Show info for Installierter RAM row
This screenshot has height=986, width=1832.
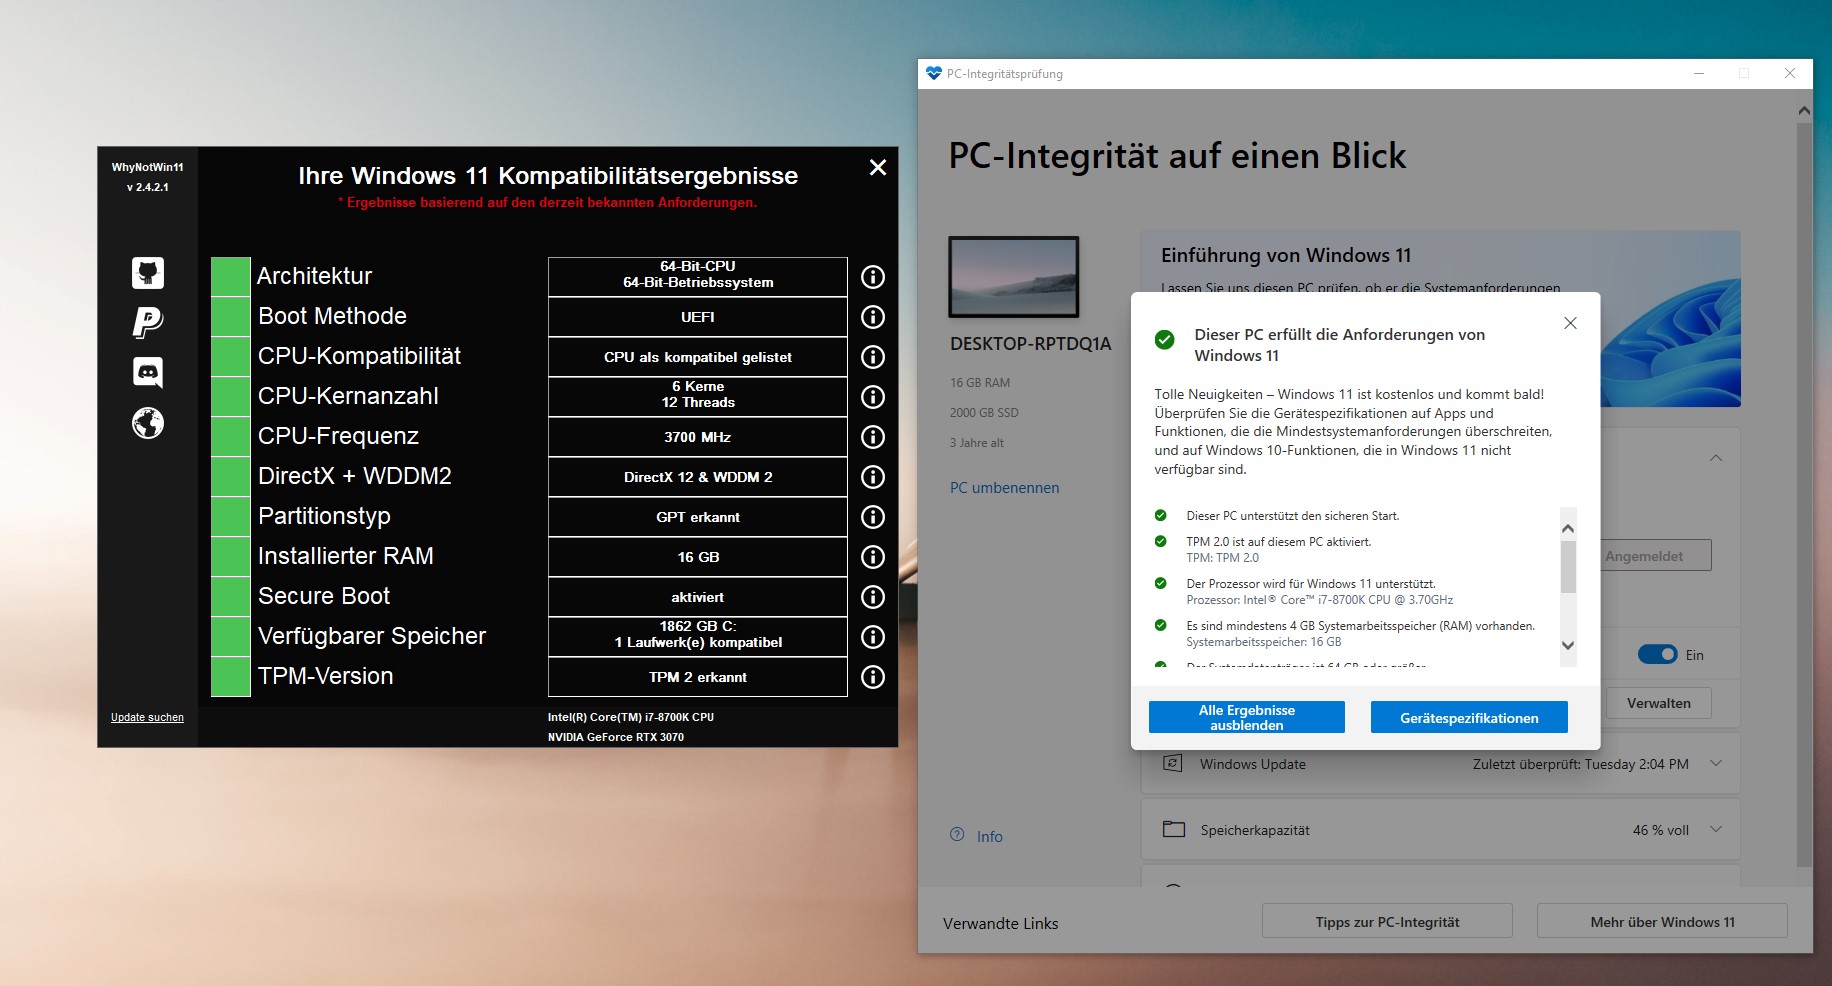pos(873,557)
